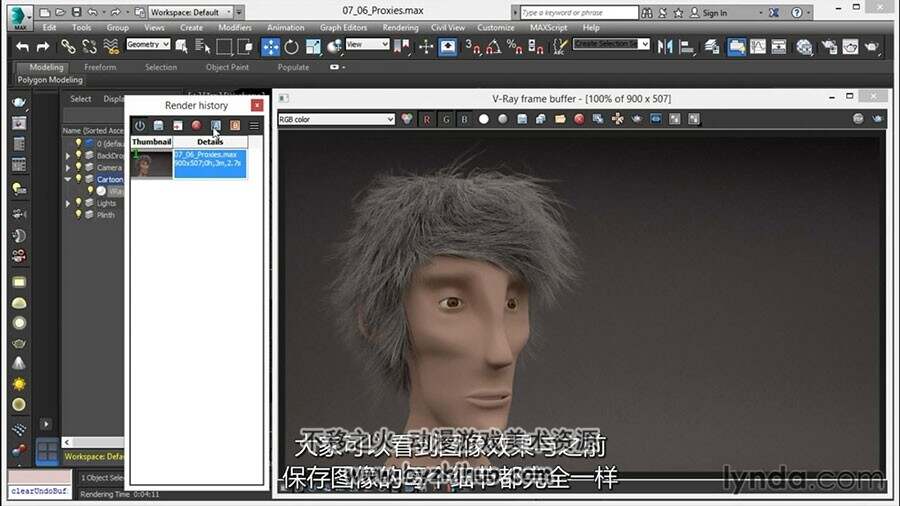Open the View reference coordinate dropdown

[367, 44]
